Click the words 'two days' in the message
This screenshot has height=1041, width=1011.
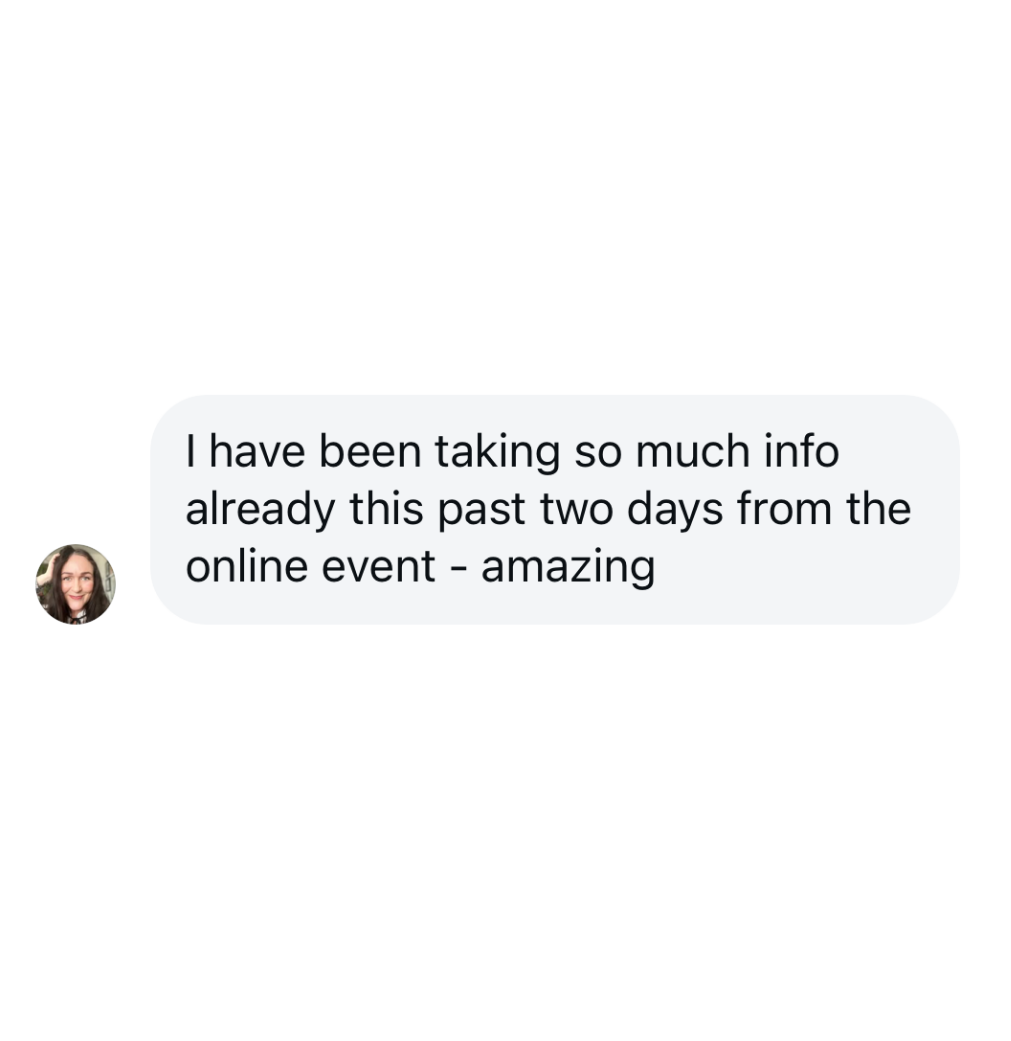pos(631,511)
